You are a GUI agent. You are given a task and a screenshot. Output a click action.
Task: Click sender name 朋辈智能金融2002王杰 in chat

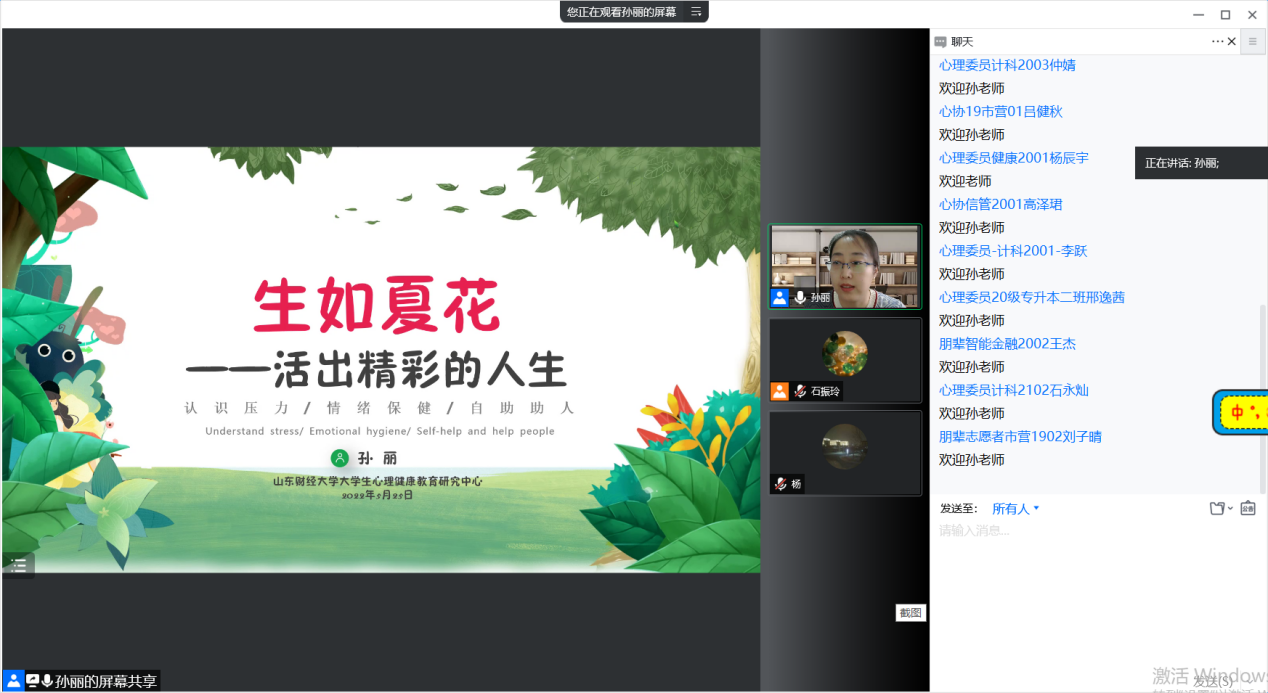1007,344
